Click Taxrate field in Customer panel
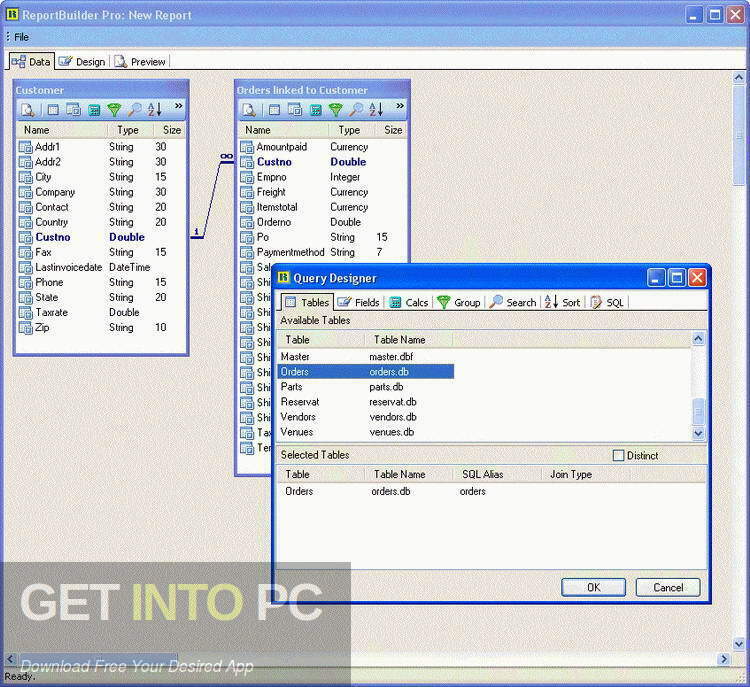The image size is (750, 687). (x=51, y=312)
